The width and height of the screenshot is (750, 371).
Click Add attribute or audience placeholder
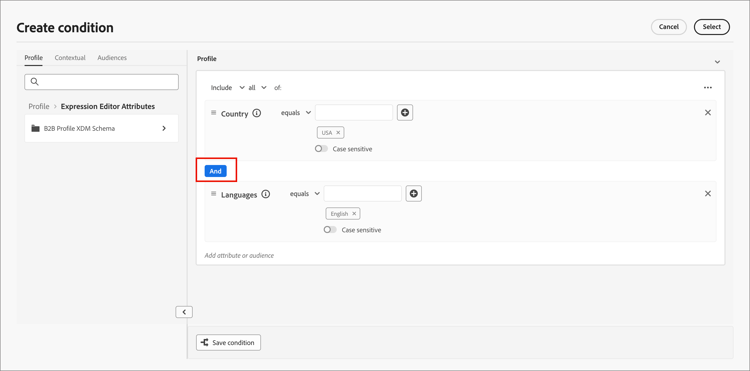[239, 255]
